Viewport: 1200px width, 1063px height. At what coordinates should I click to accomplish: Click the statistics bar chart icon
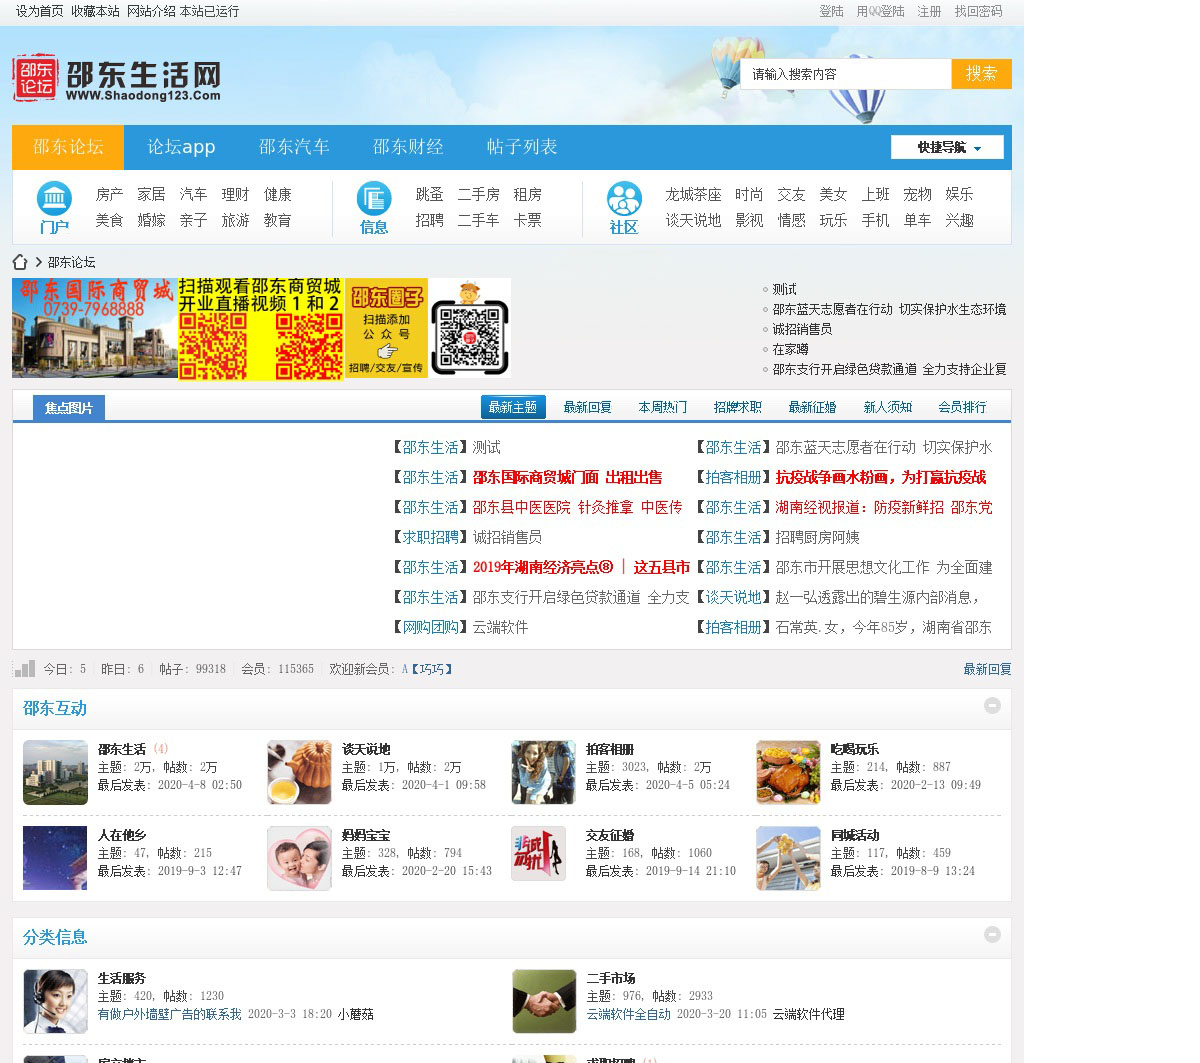25,668
